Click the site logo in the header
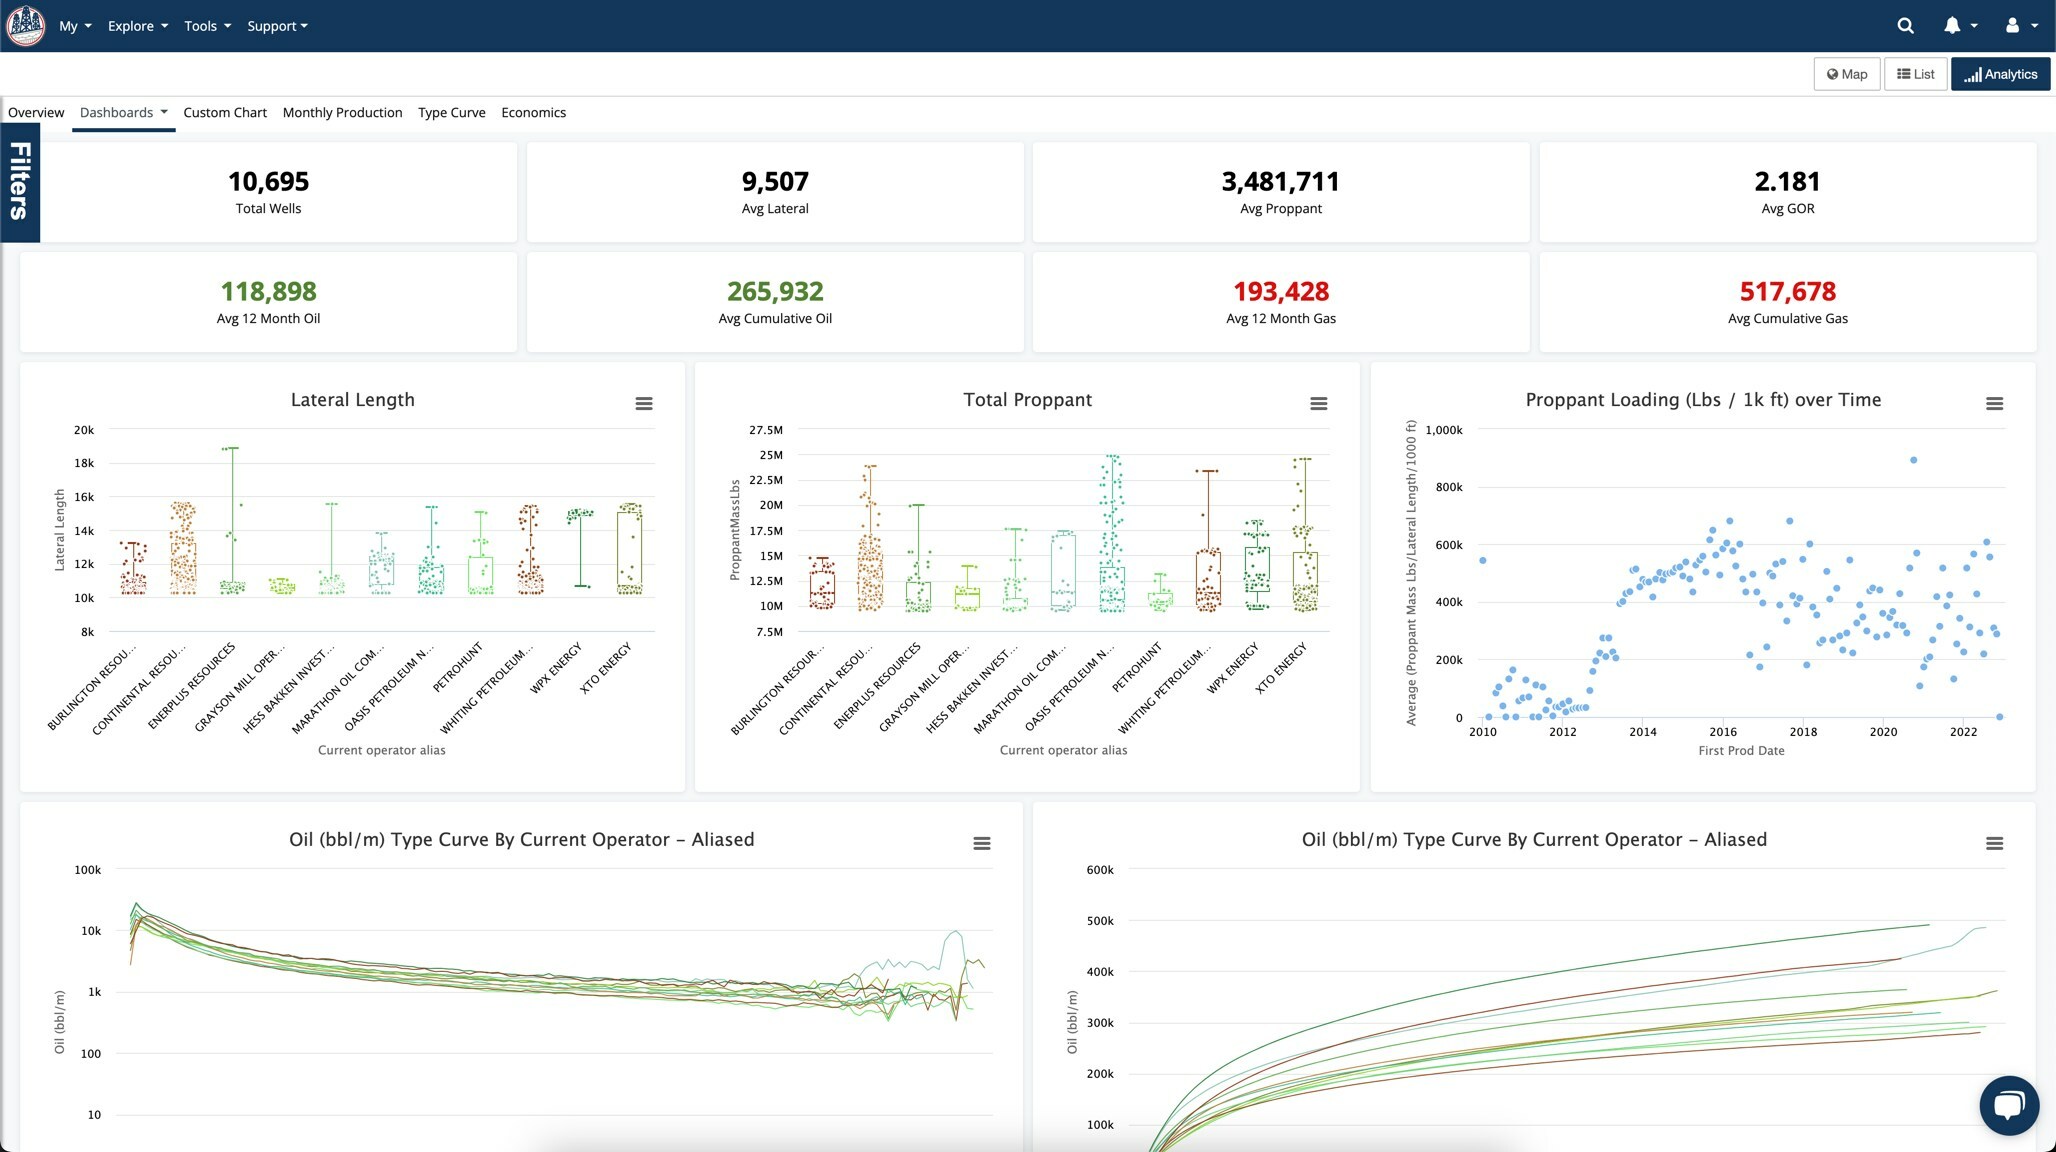 pyautogui.click(x=26, y=26)
